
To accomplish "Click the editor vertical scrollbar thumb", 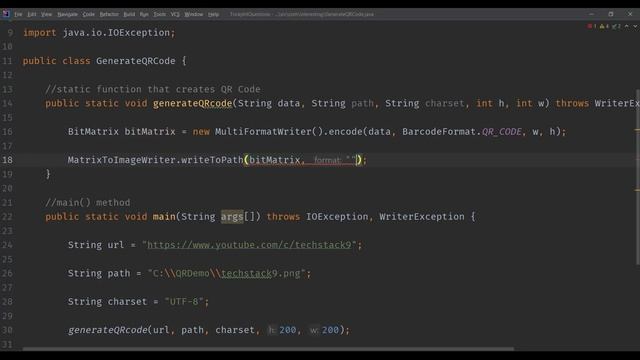I will [x=638, y=177].
